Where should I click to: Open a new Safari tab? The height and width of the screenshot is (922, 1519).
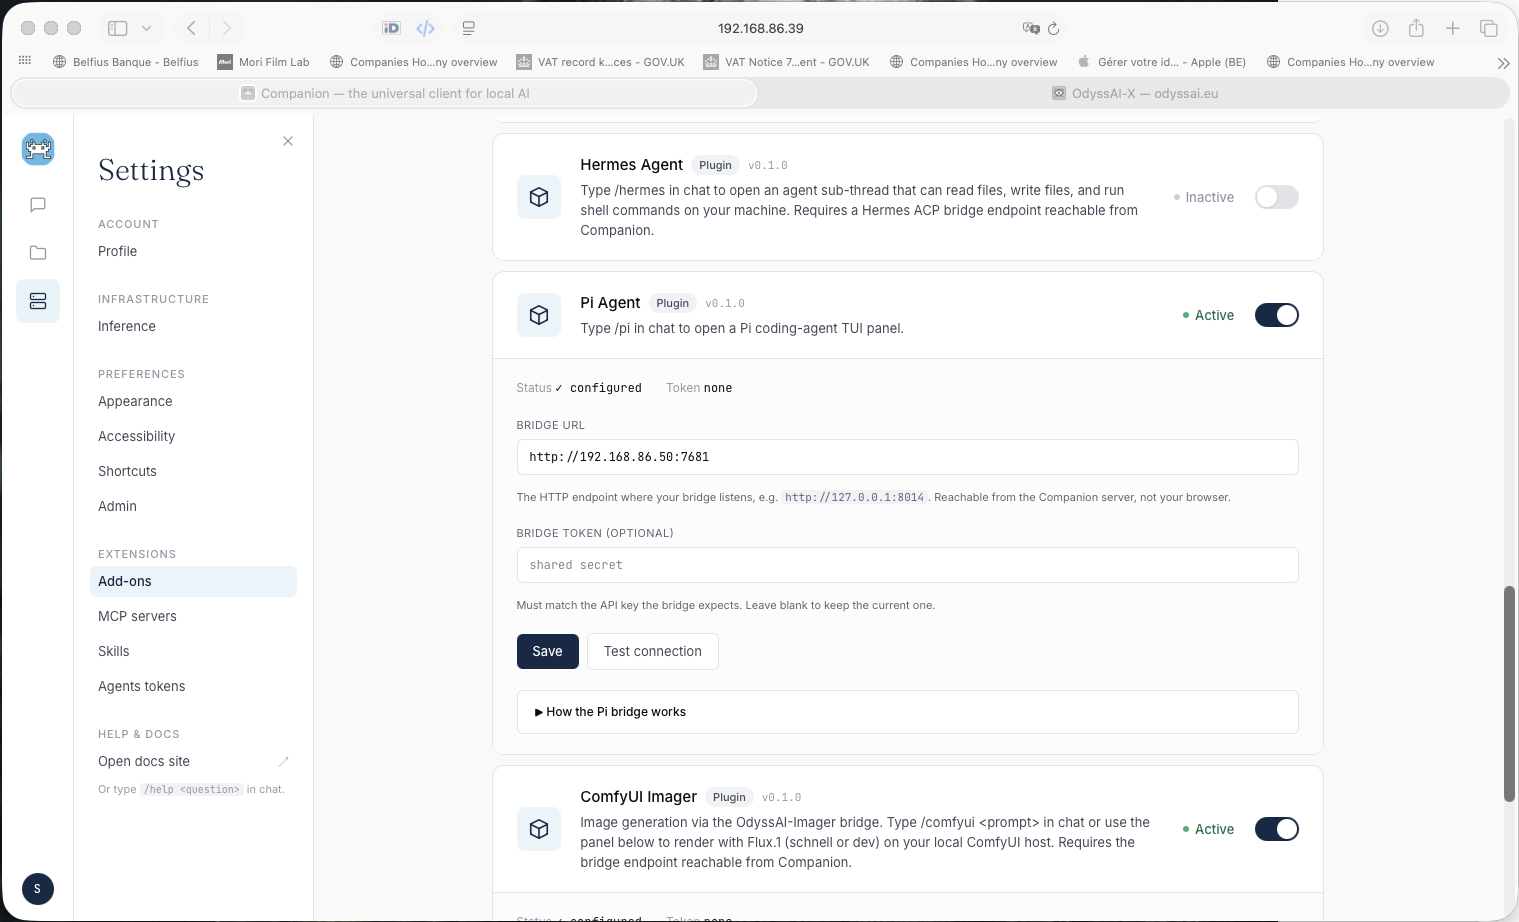(x=1453, y=28)
